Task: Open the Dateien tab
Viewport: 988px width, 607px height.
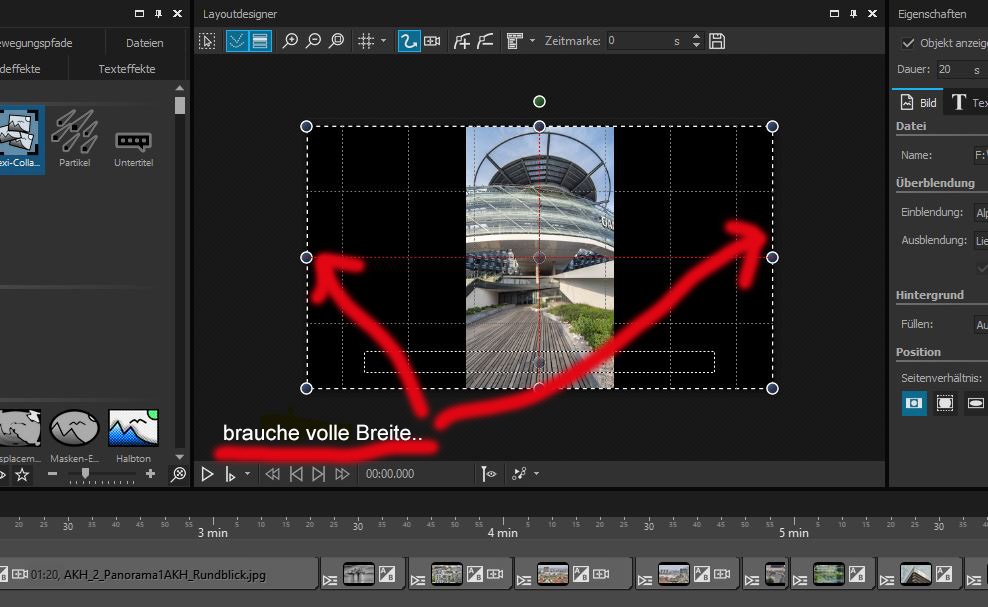Action: point(144,43)
